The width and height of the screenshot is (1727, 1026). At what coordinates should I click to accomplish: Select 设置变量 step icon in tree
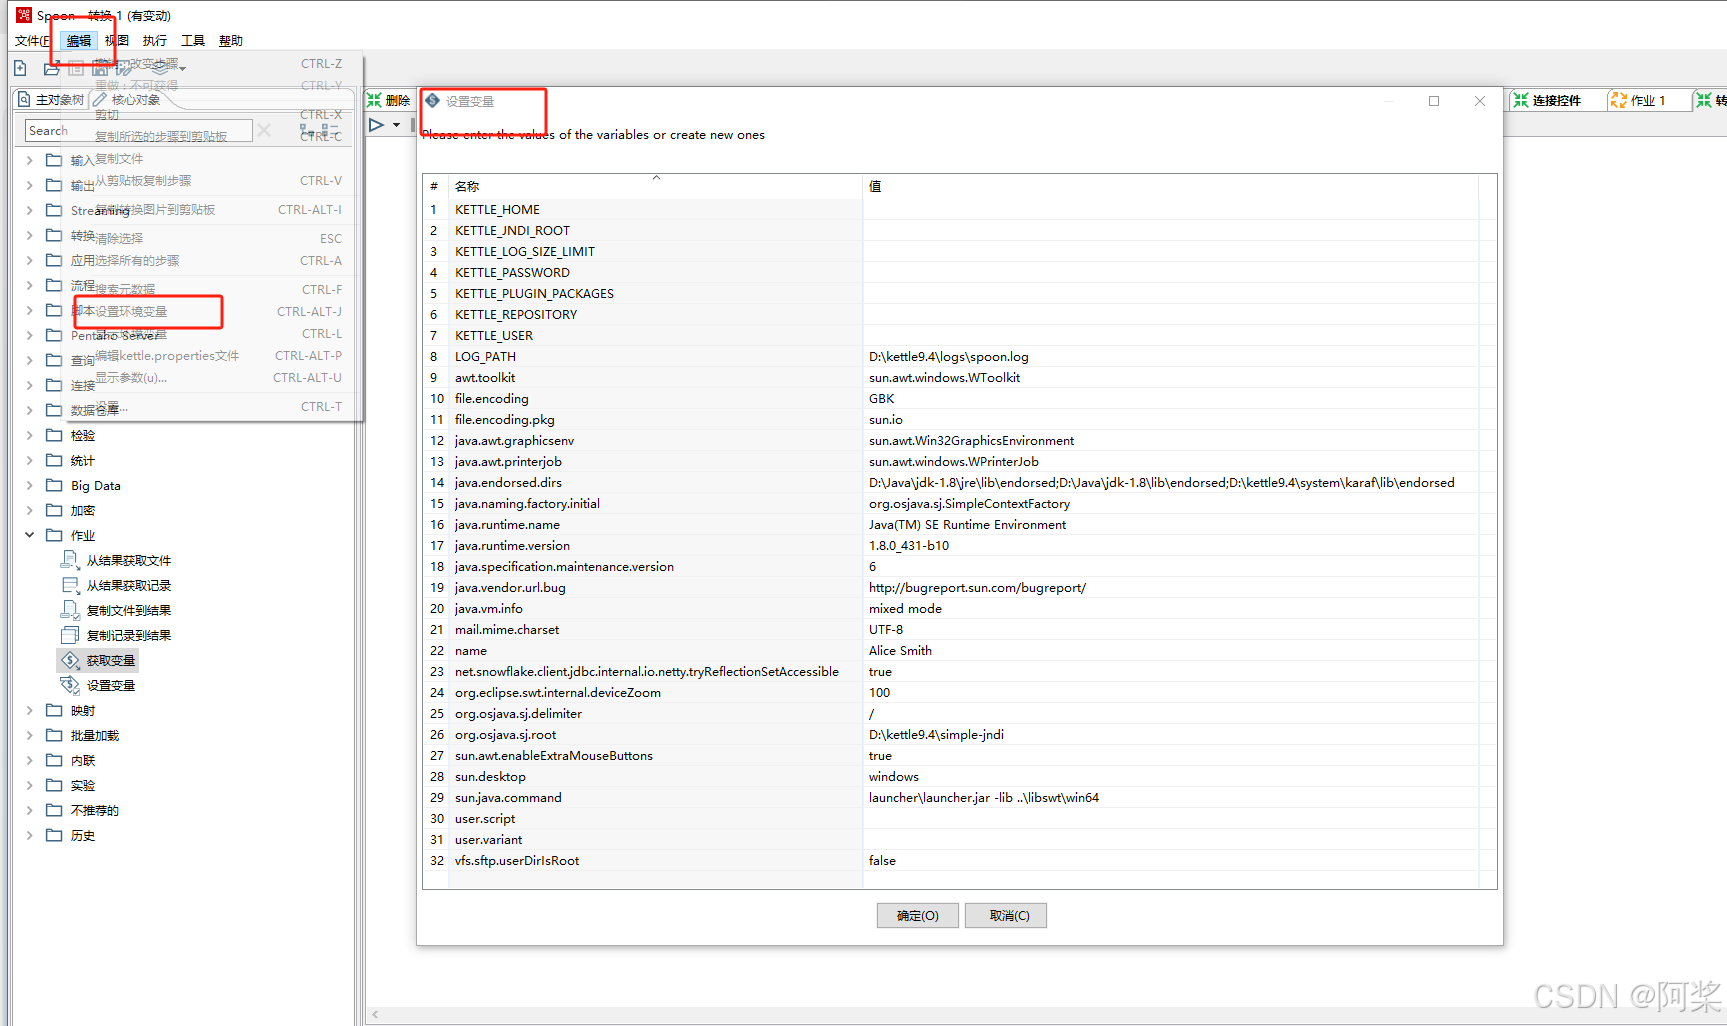(x=70, y=685)
